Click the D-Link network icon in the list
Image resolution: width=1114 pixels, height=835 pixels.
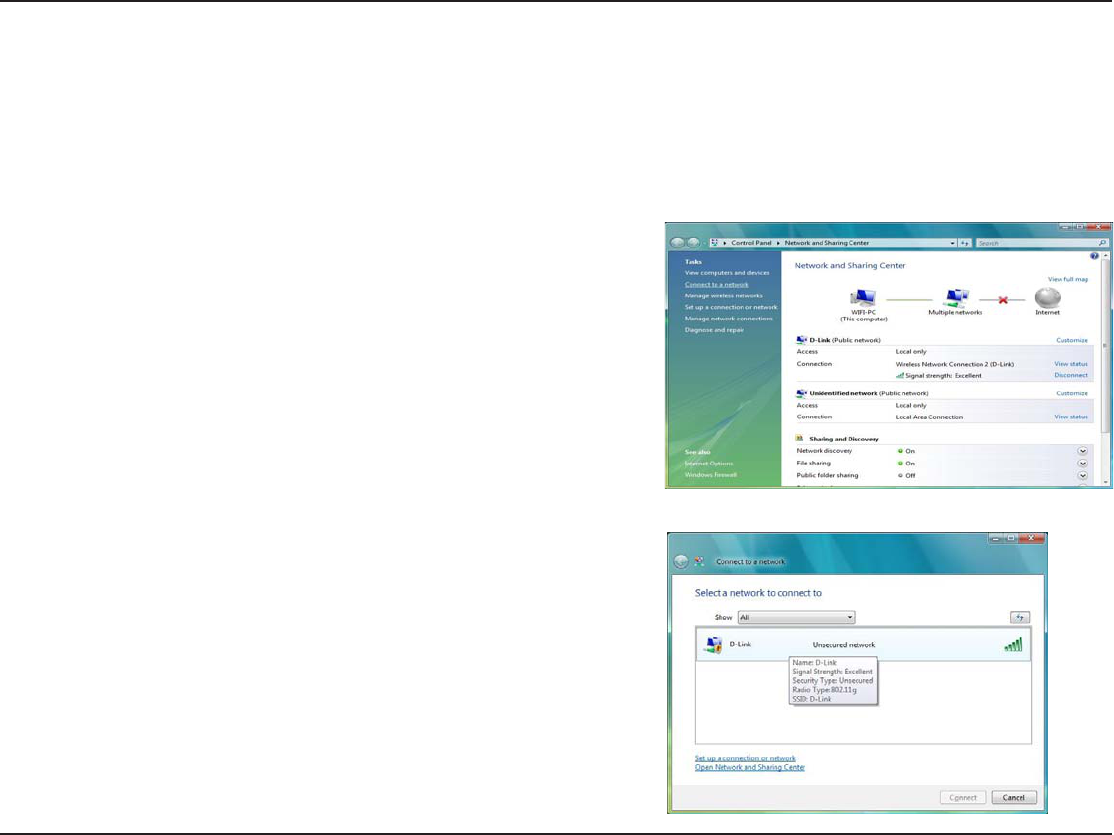coord(713,645)
